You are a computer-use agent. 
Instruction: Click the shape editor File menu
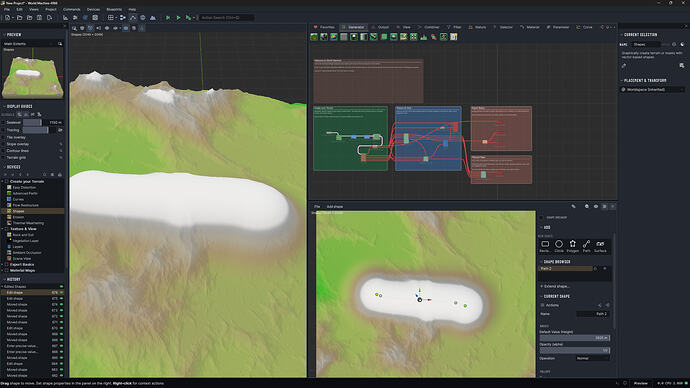(x=317, y=206)
